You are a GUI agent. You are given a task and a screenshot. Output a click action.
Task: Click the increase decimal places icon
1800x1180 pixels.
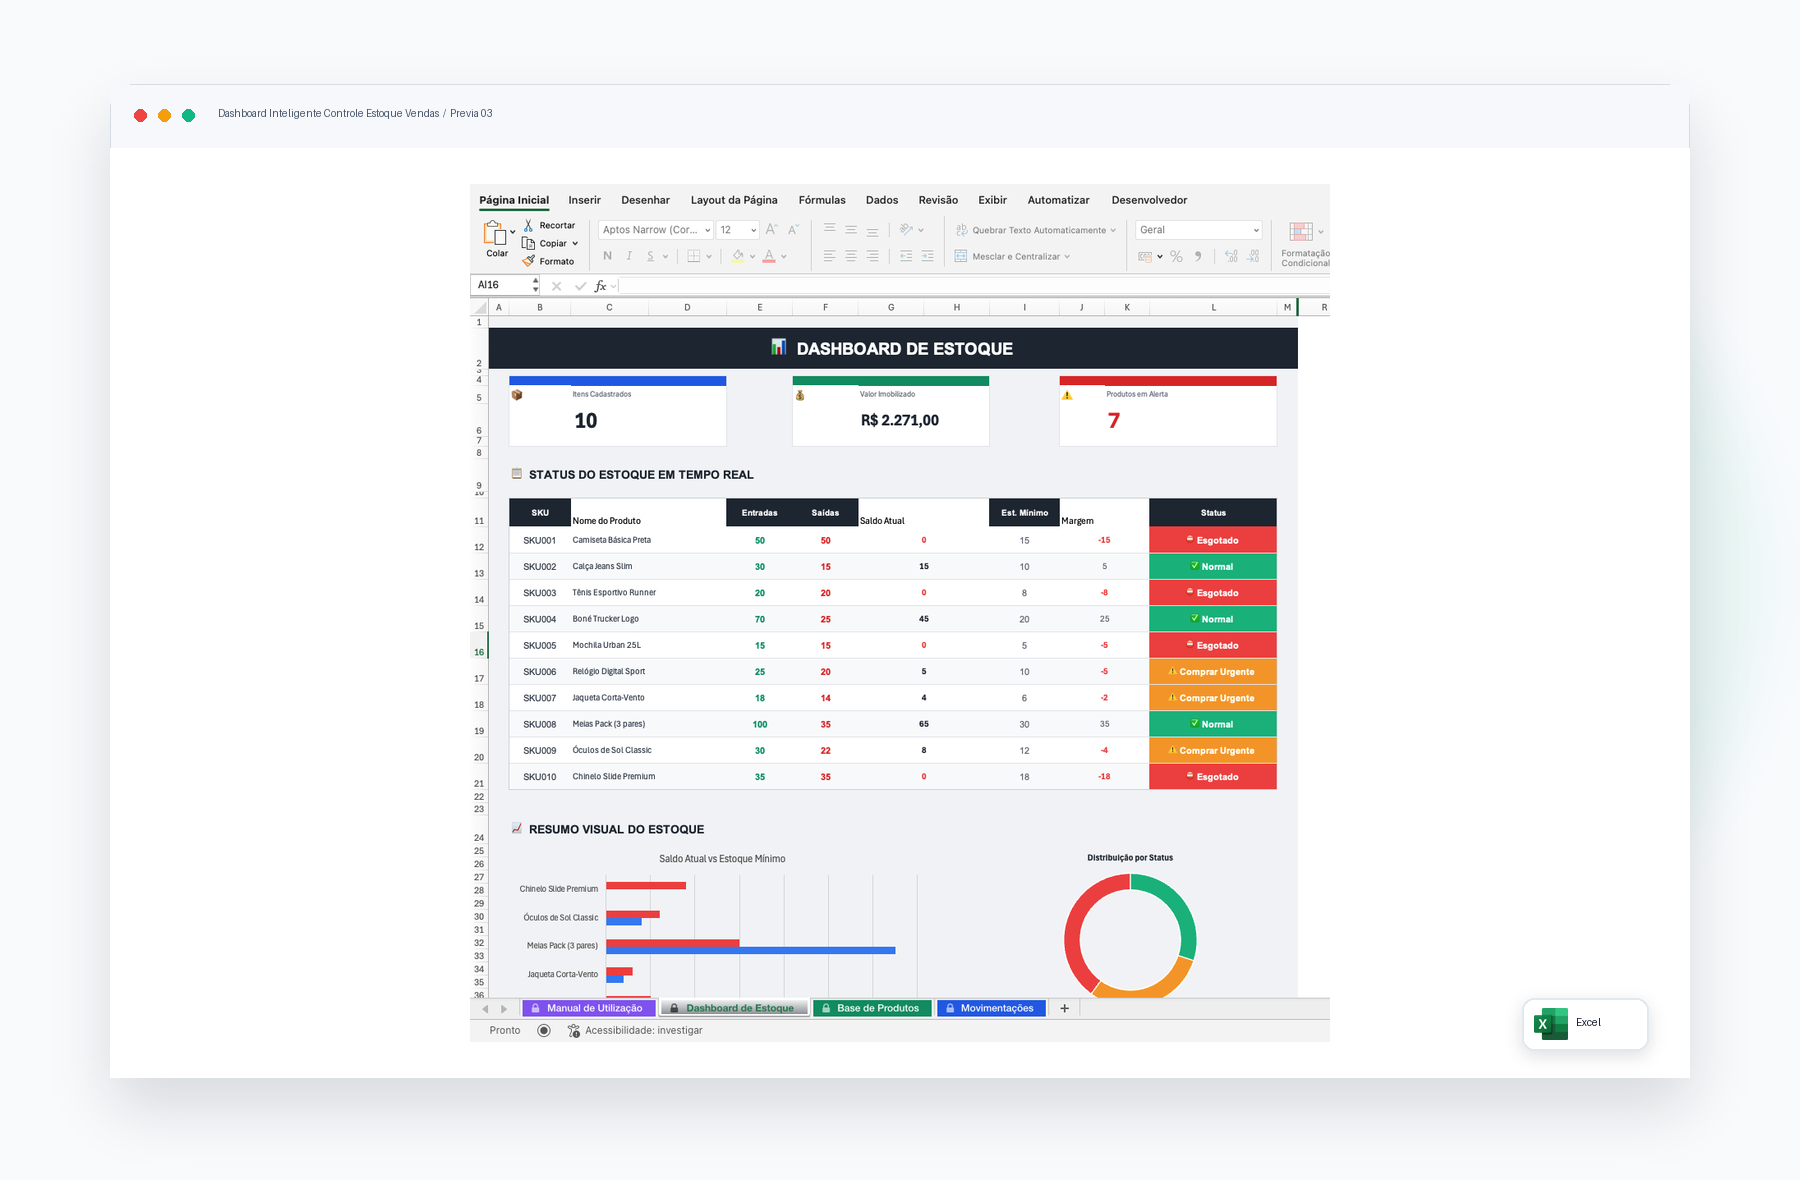(x=1231, y=256)
